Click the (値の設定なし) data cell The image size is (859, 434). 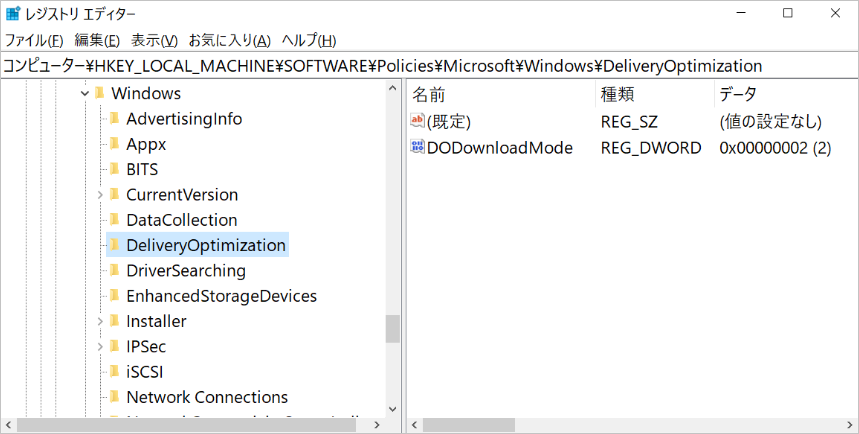pyautogui.click(x=771, y=122)
